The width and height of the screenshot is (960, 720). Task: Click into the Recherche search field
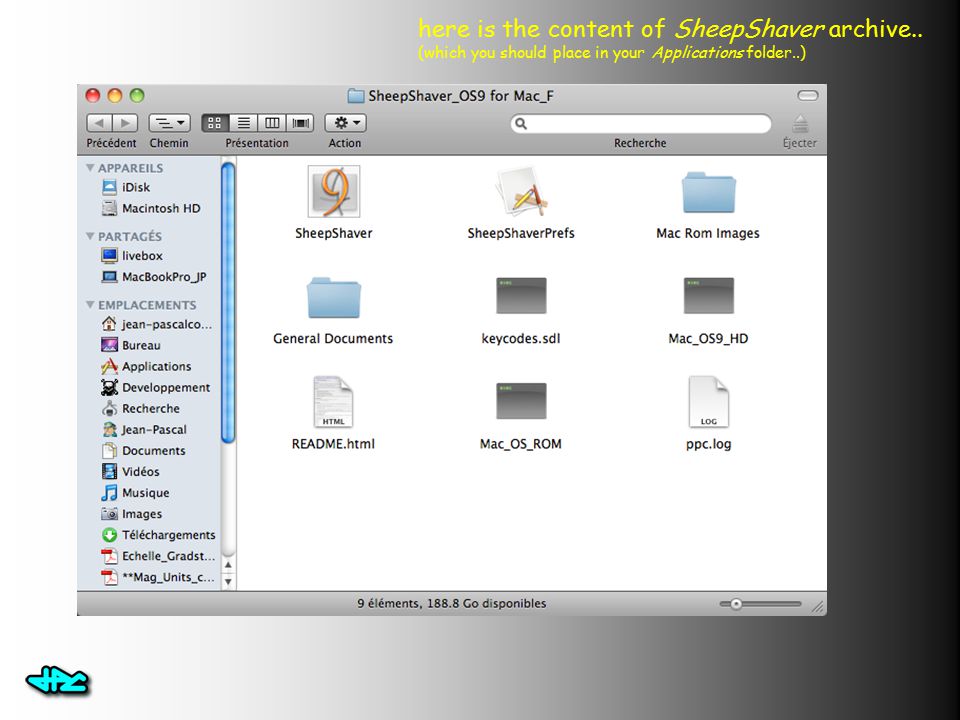(x=640, y=124)
